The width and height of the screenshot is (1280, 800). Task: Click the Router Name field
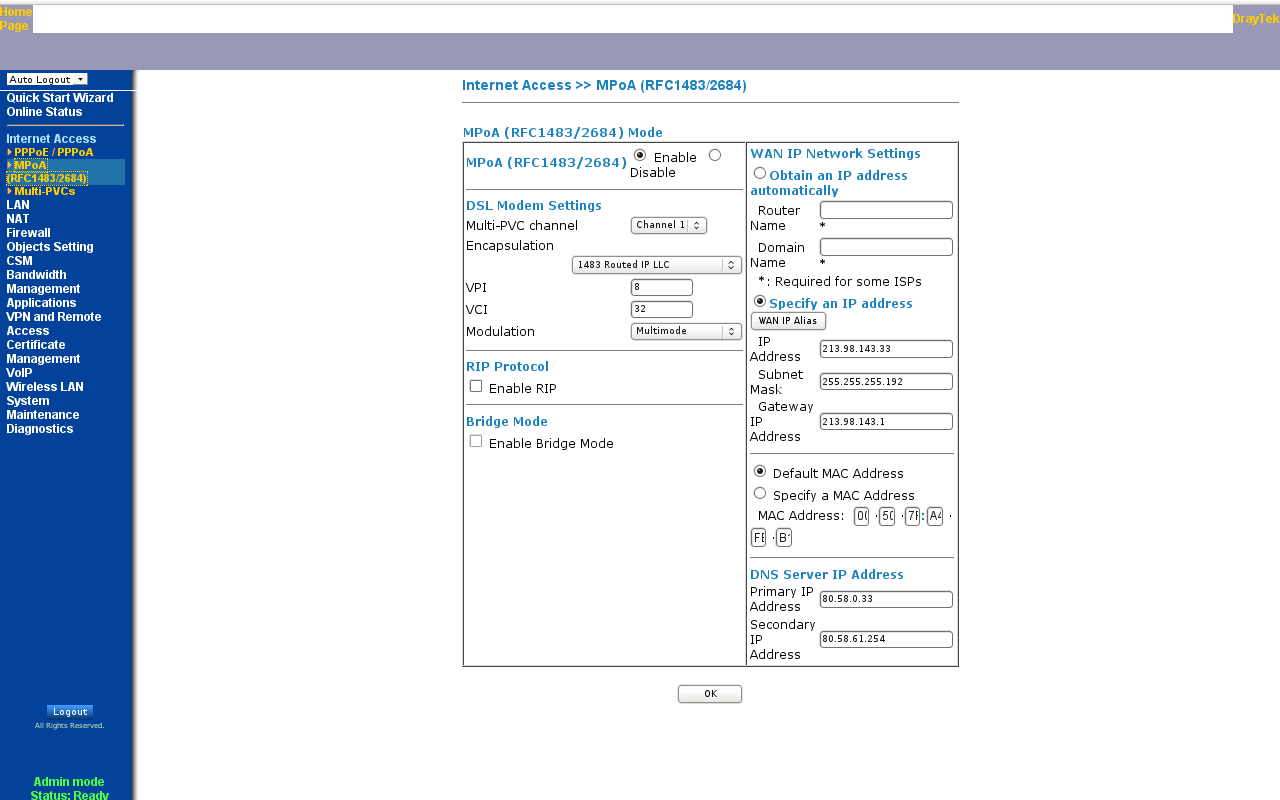click(886, 210)
